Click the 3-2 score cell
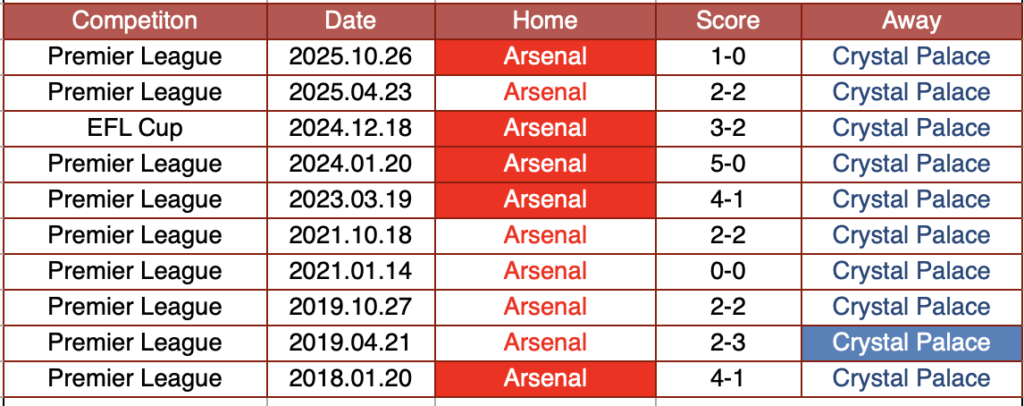 728,128
